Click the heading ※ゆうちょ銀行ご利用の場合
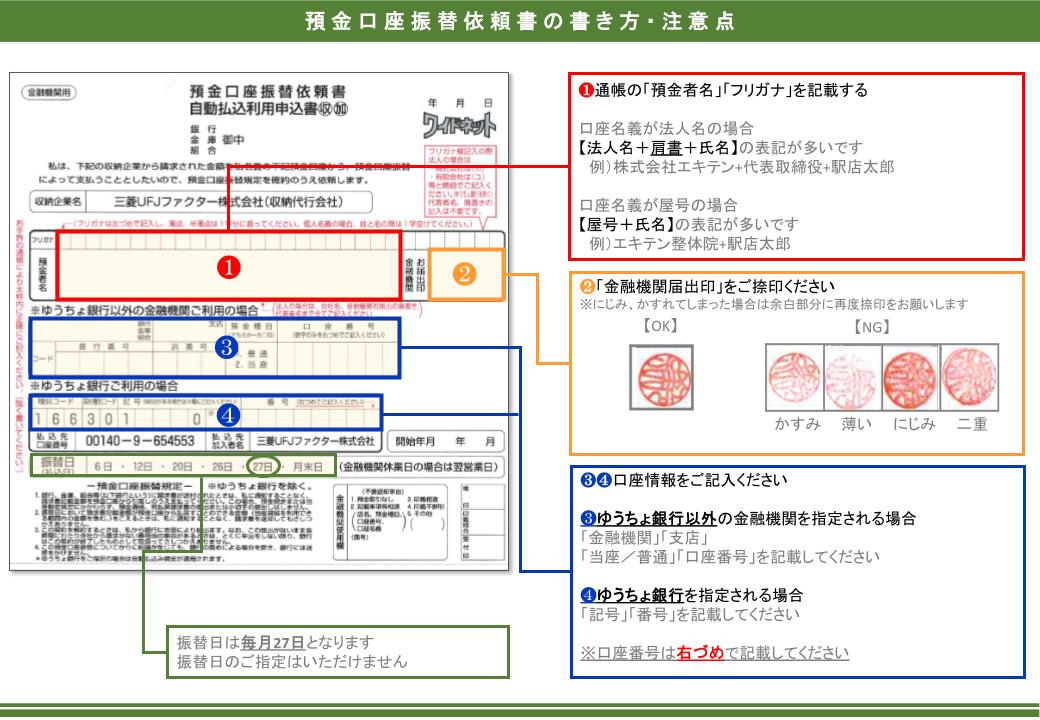 tap(104, 386)
